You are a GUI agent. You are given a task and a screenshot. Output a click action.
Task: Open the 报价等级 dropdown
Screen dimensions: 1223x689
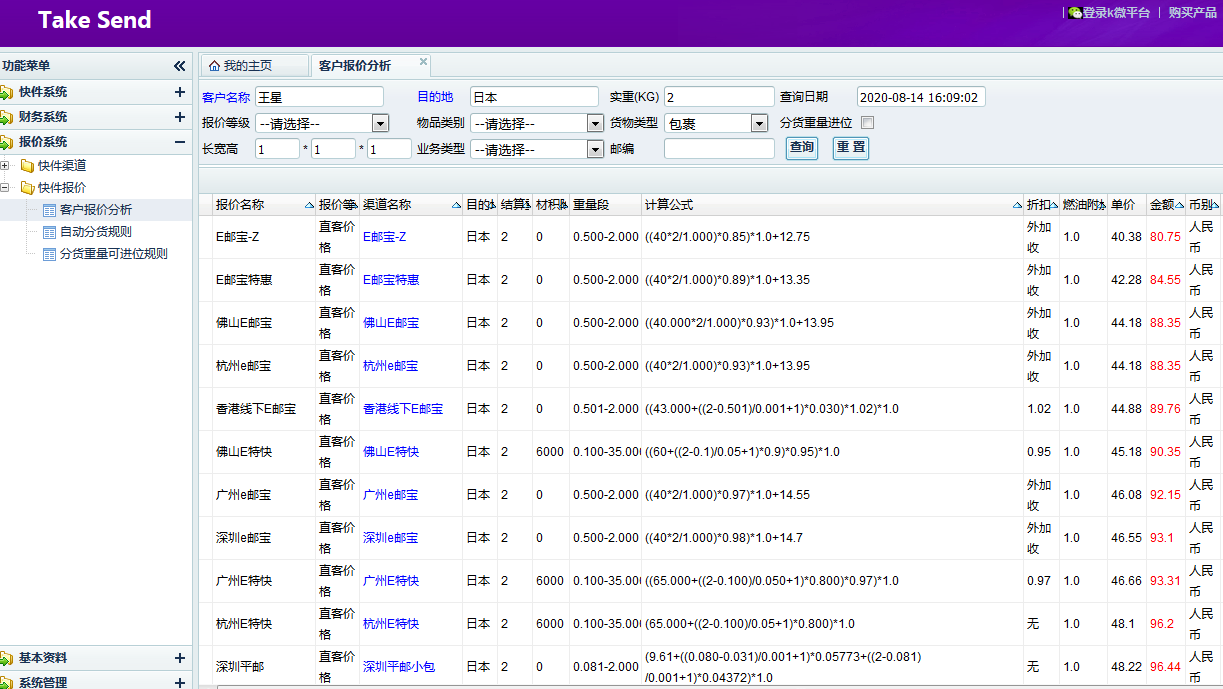[380, 124]
